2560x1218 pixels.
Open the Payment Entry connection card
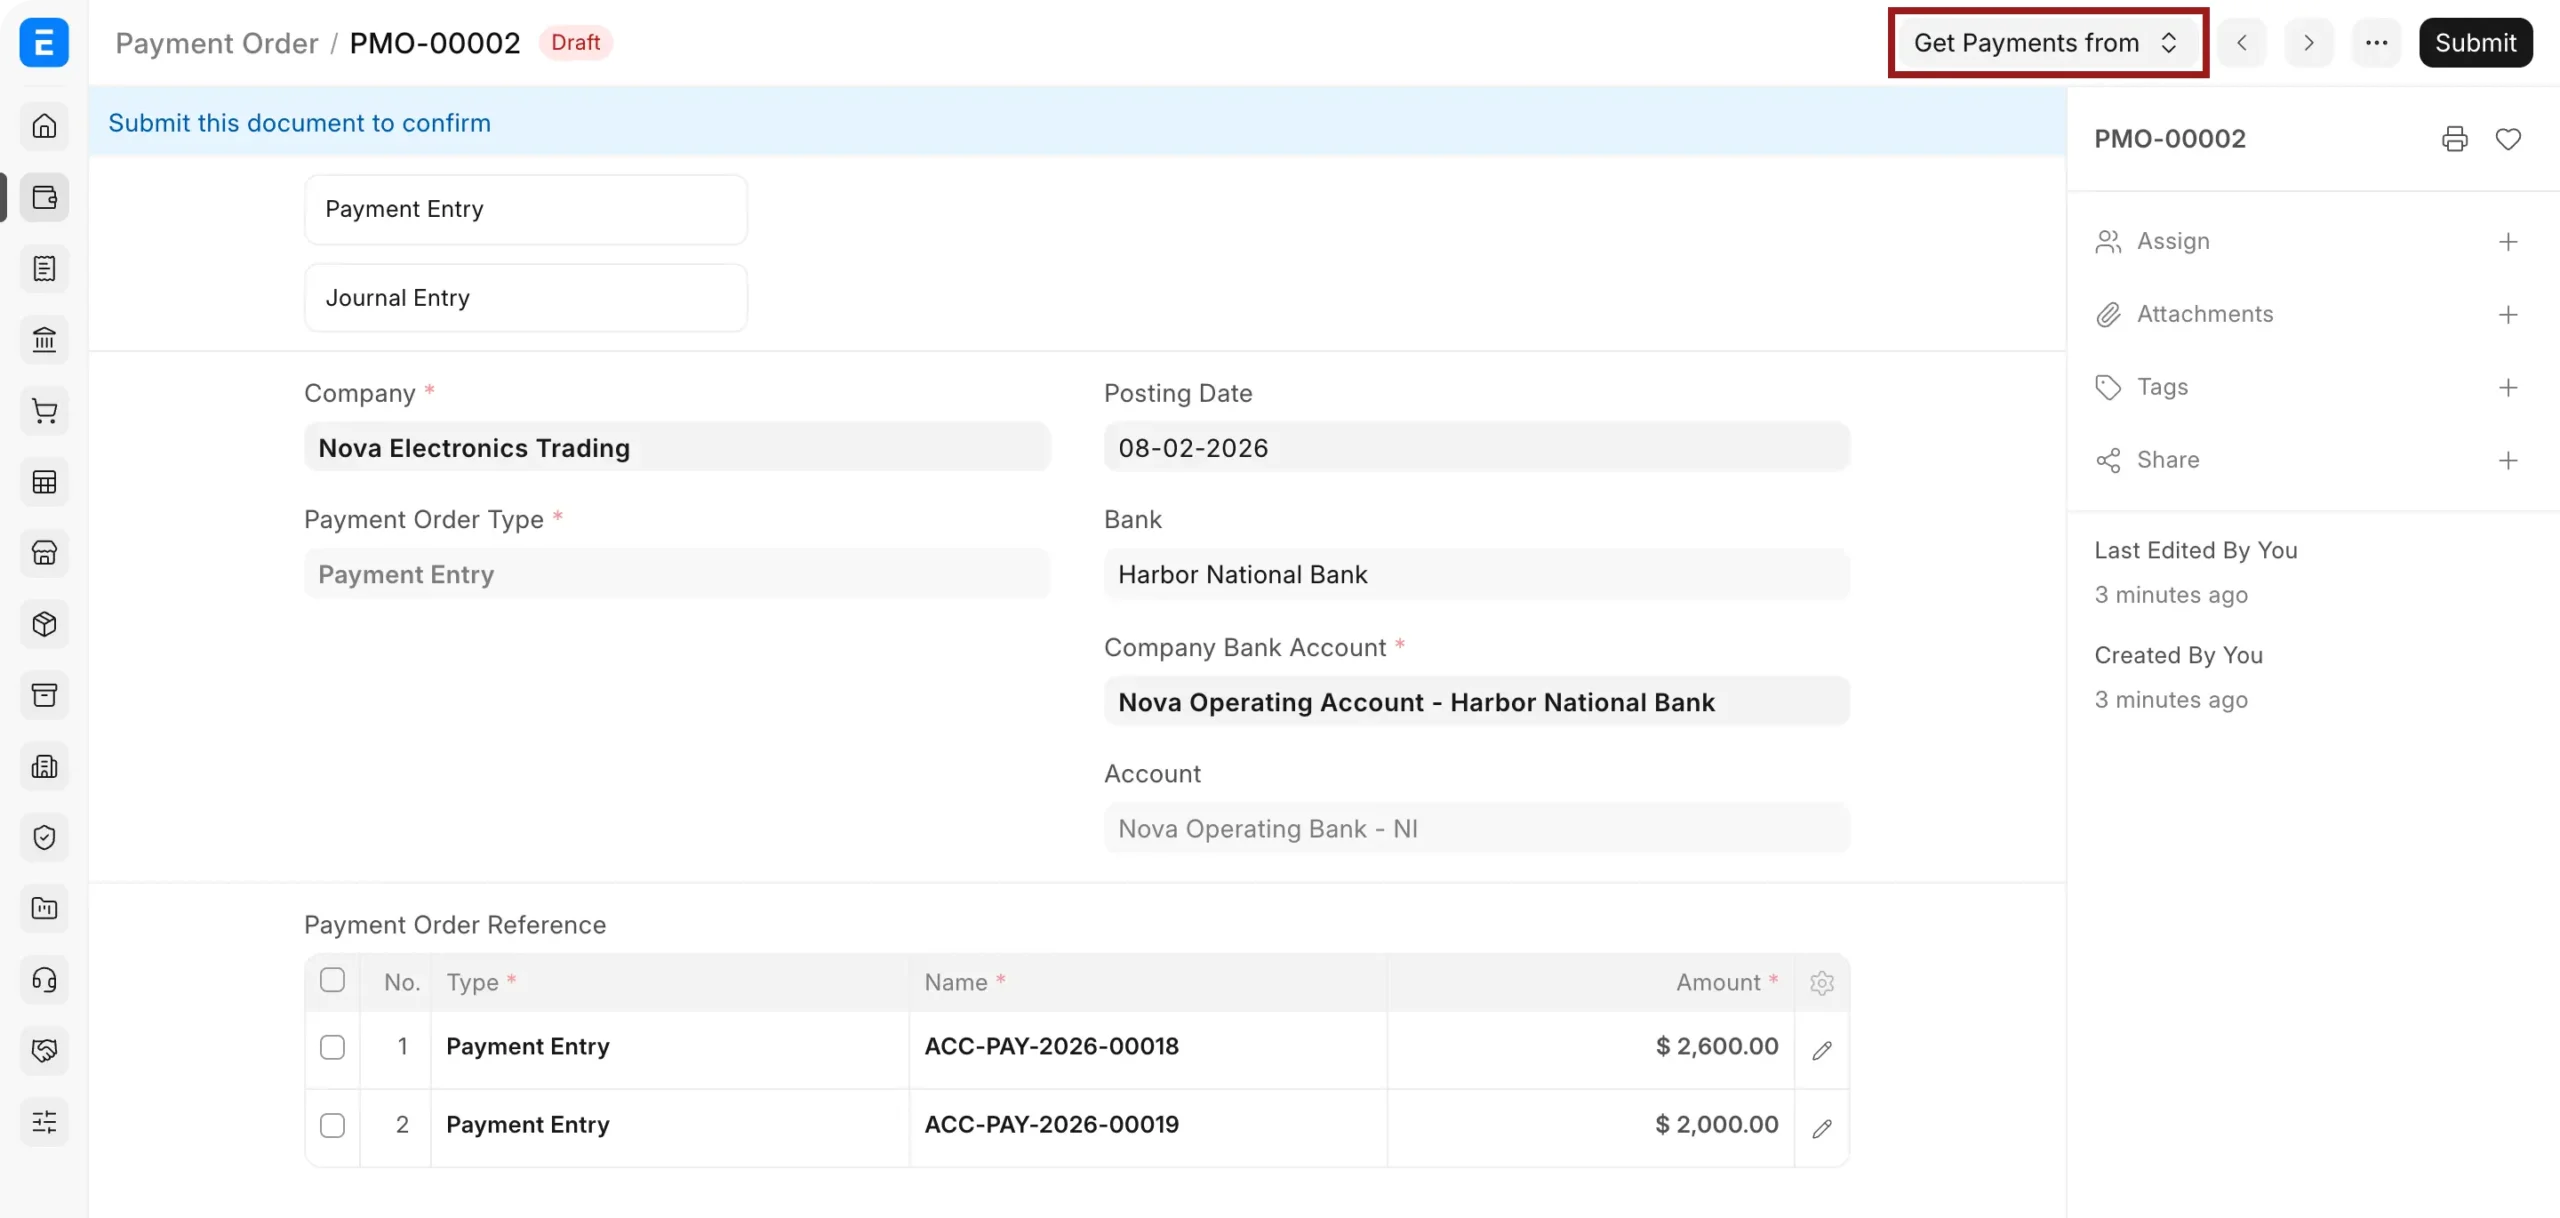pos(526,209)
